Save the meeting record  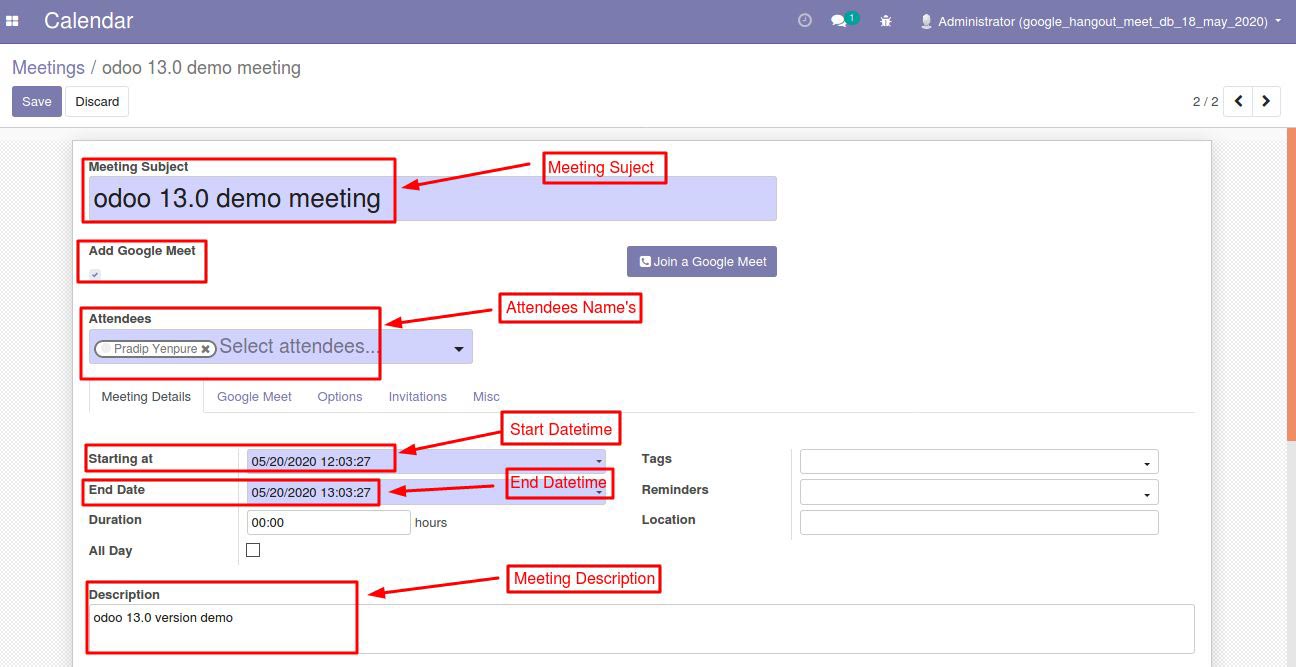click(x=37, y=101)
